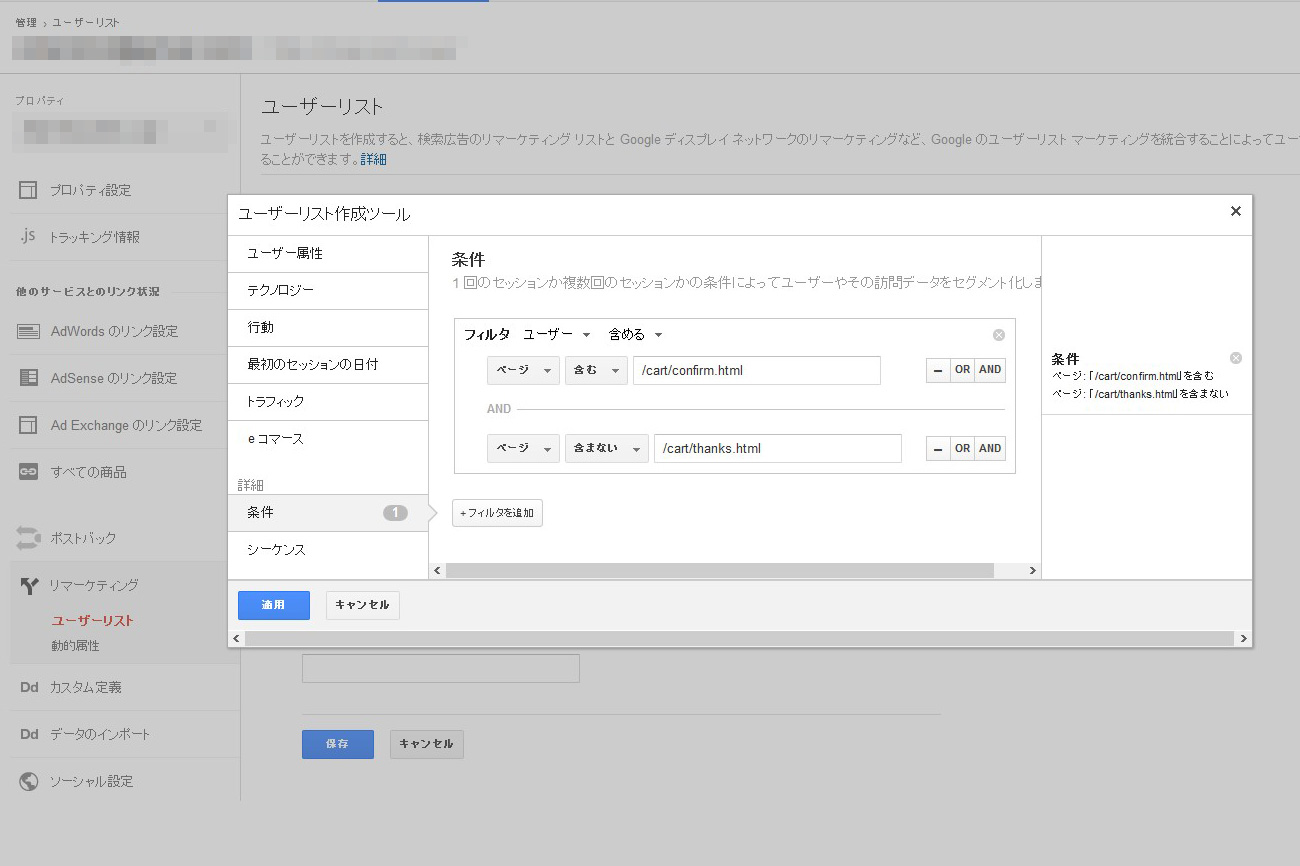Open the 含む match-type dropdown
Screen dimensions: 1300x866
[596, 370]
